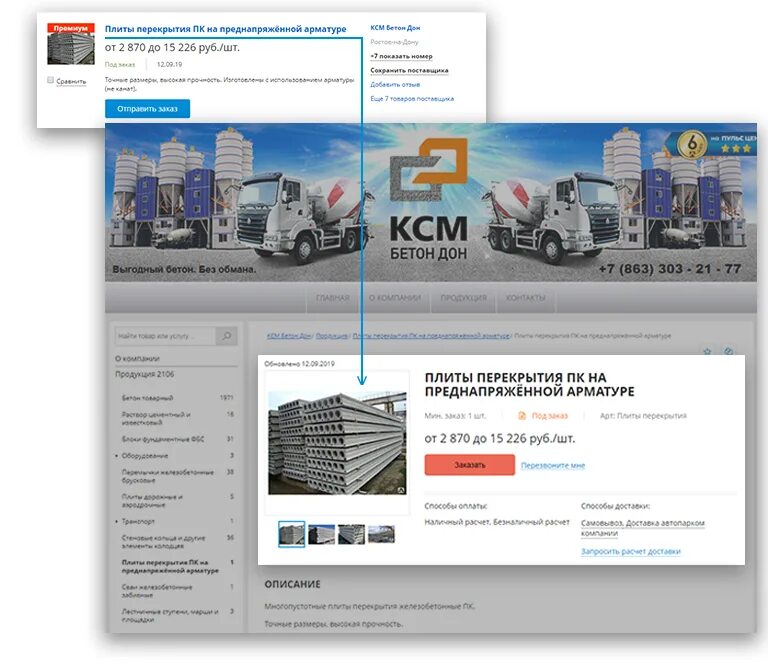Open Еще 7 товаров поставщика link
The image size is (768, 672).
[412, 99]
